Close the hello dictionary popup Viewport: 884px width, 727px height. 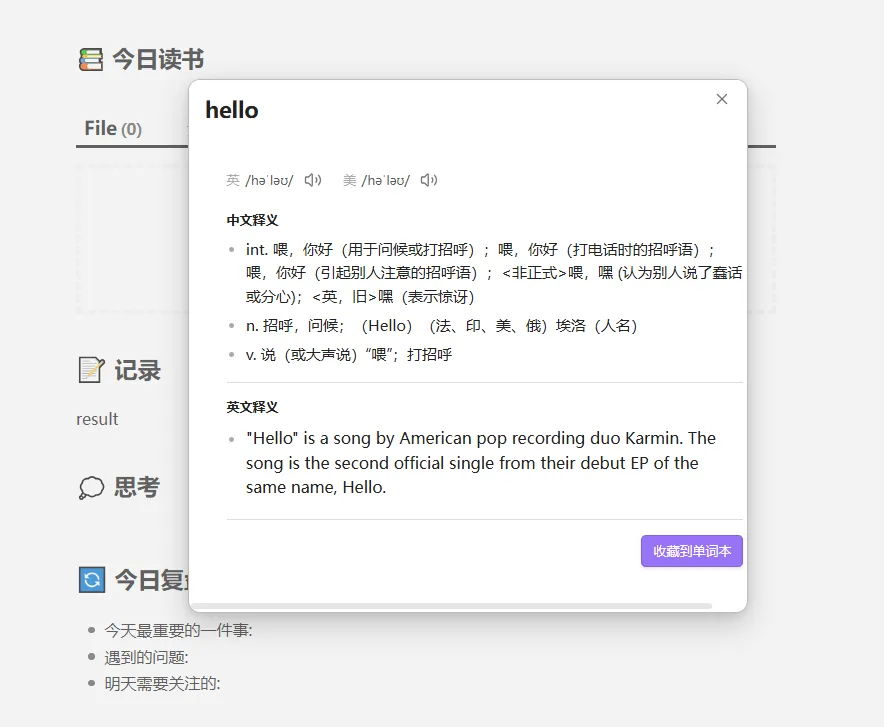point(722,99)
